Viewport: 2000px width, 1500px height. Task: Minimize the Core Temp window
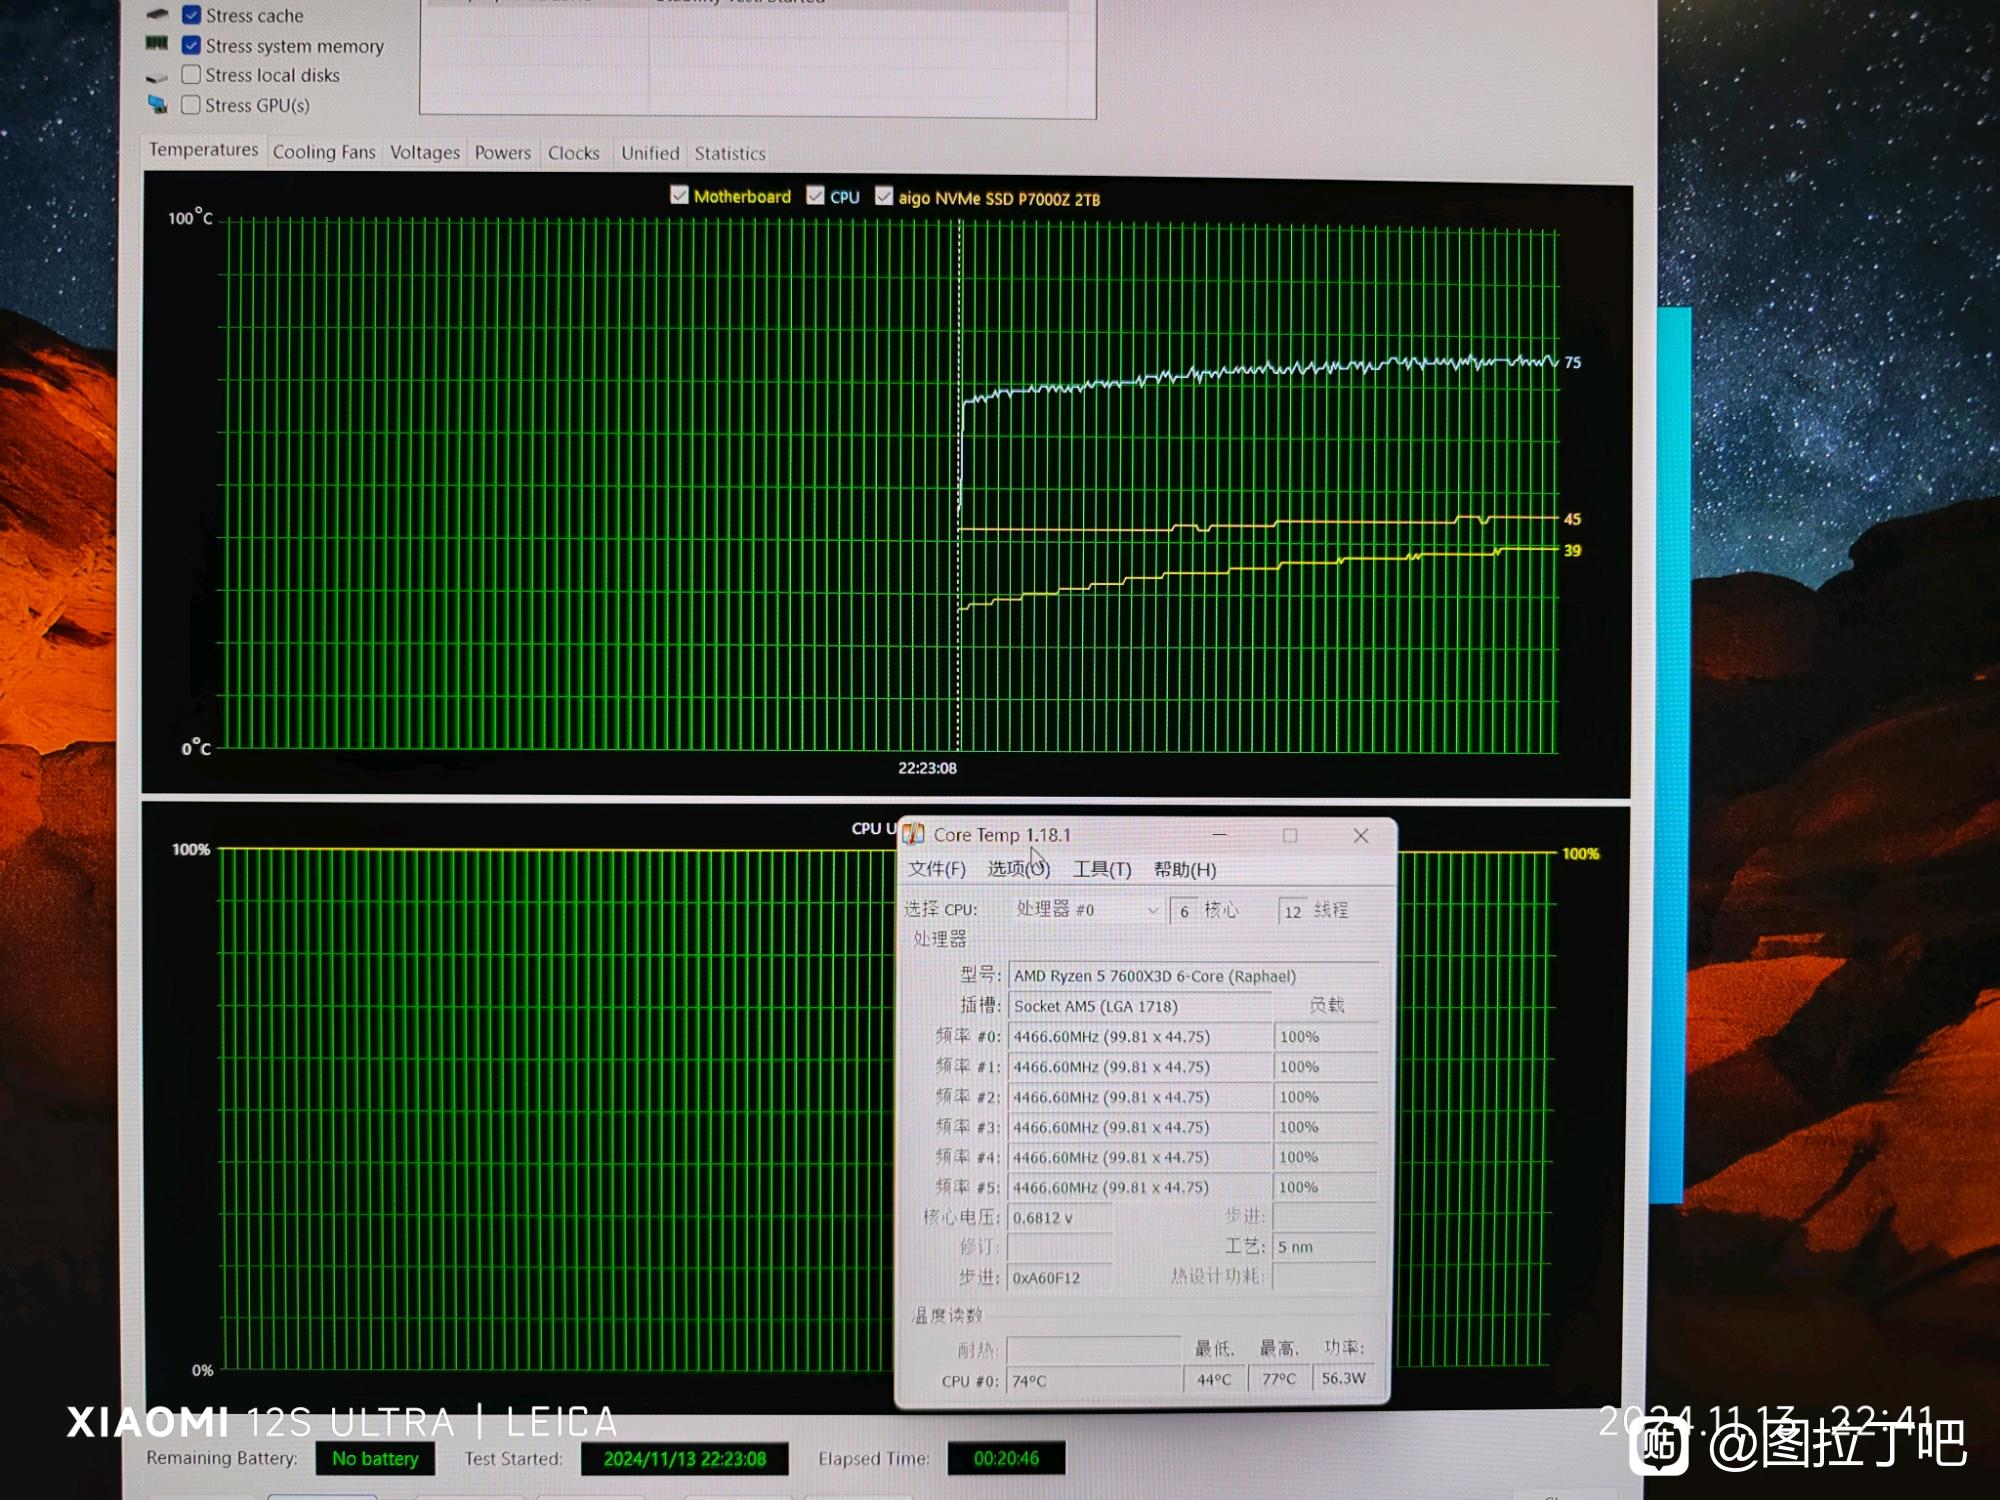pyautogui.click(x=1219, y=834)
